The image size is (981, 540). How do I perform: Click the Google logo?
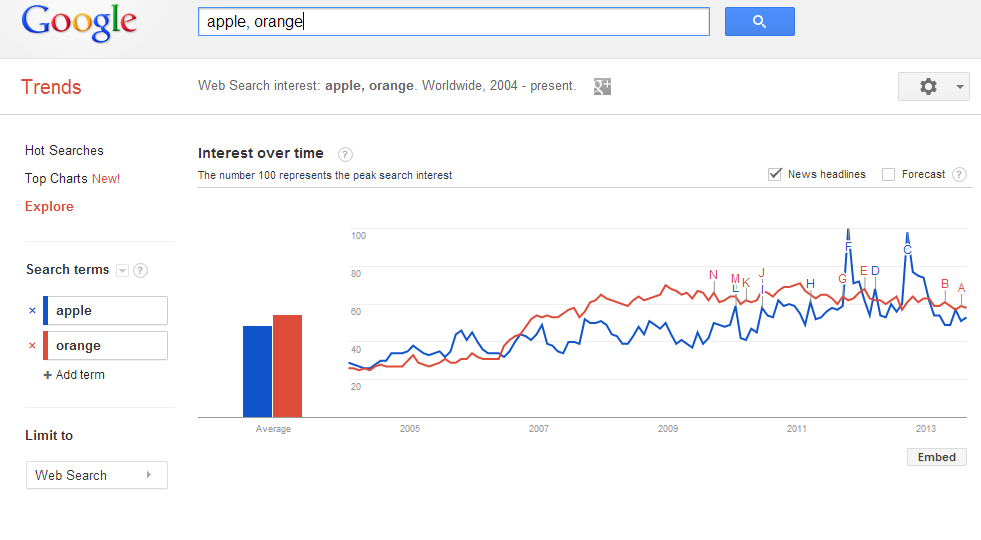click(79, 22)
